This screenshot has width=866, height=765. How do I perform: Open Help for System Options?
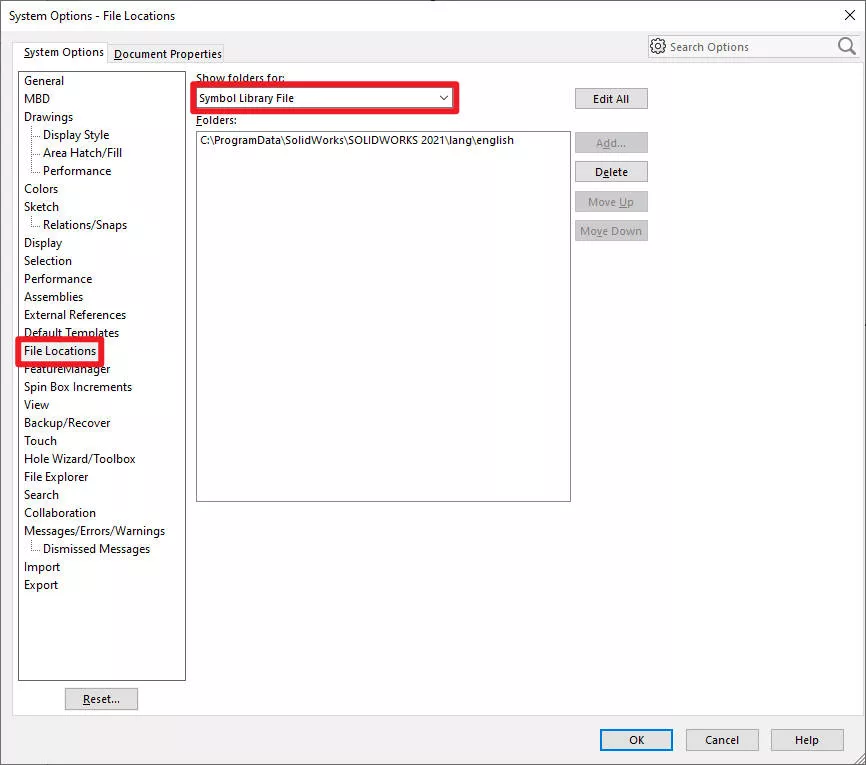(807, 740)
